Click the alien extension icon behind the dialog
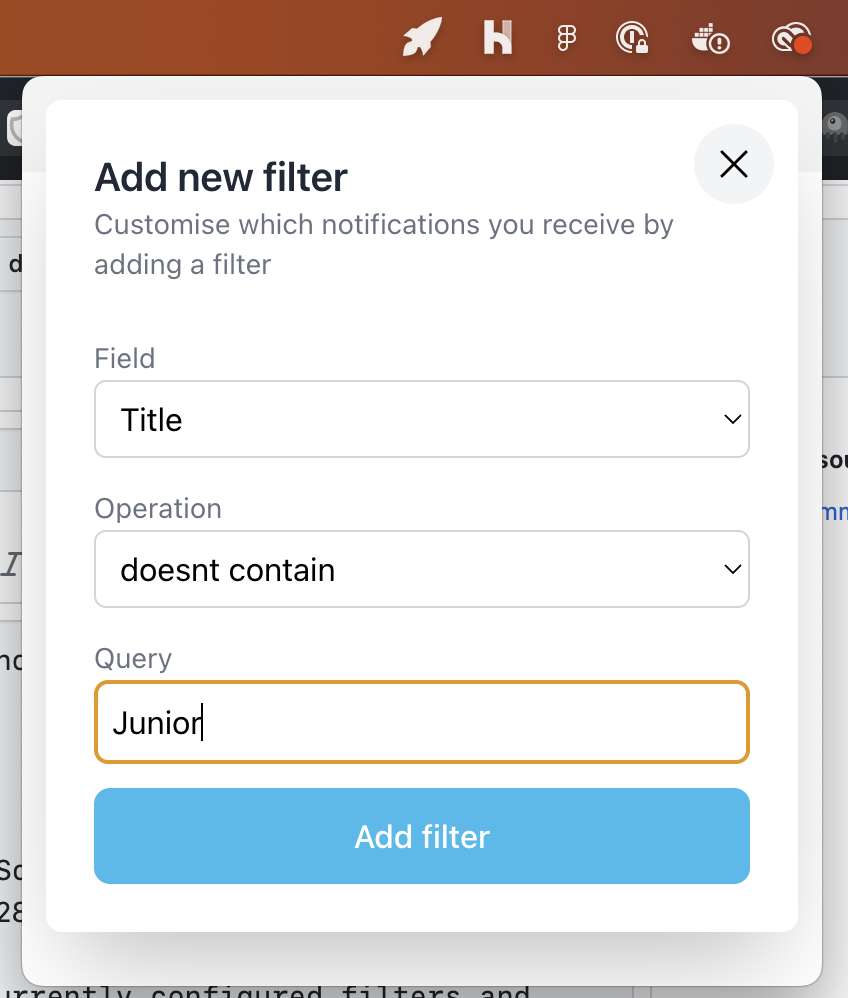Image resolution: width=848 pixels, height=998 pixels. click(x=834, y=126)
